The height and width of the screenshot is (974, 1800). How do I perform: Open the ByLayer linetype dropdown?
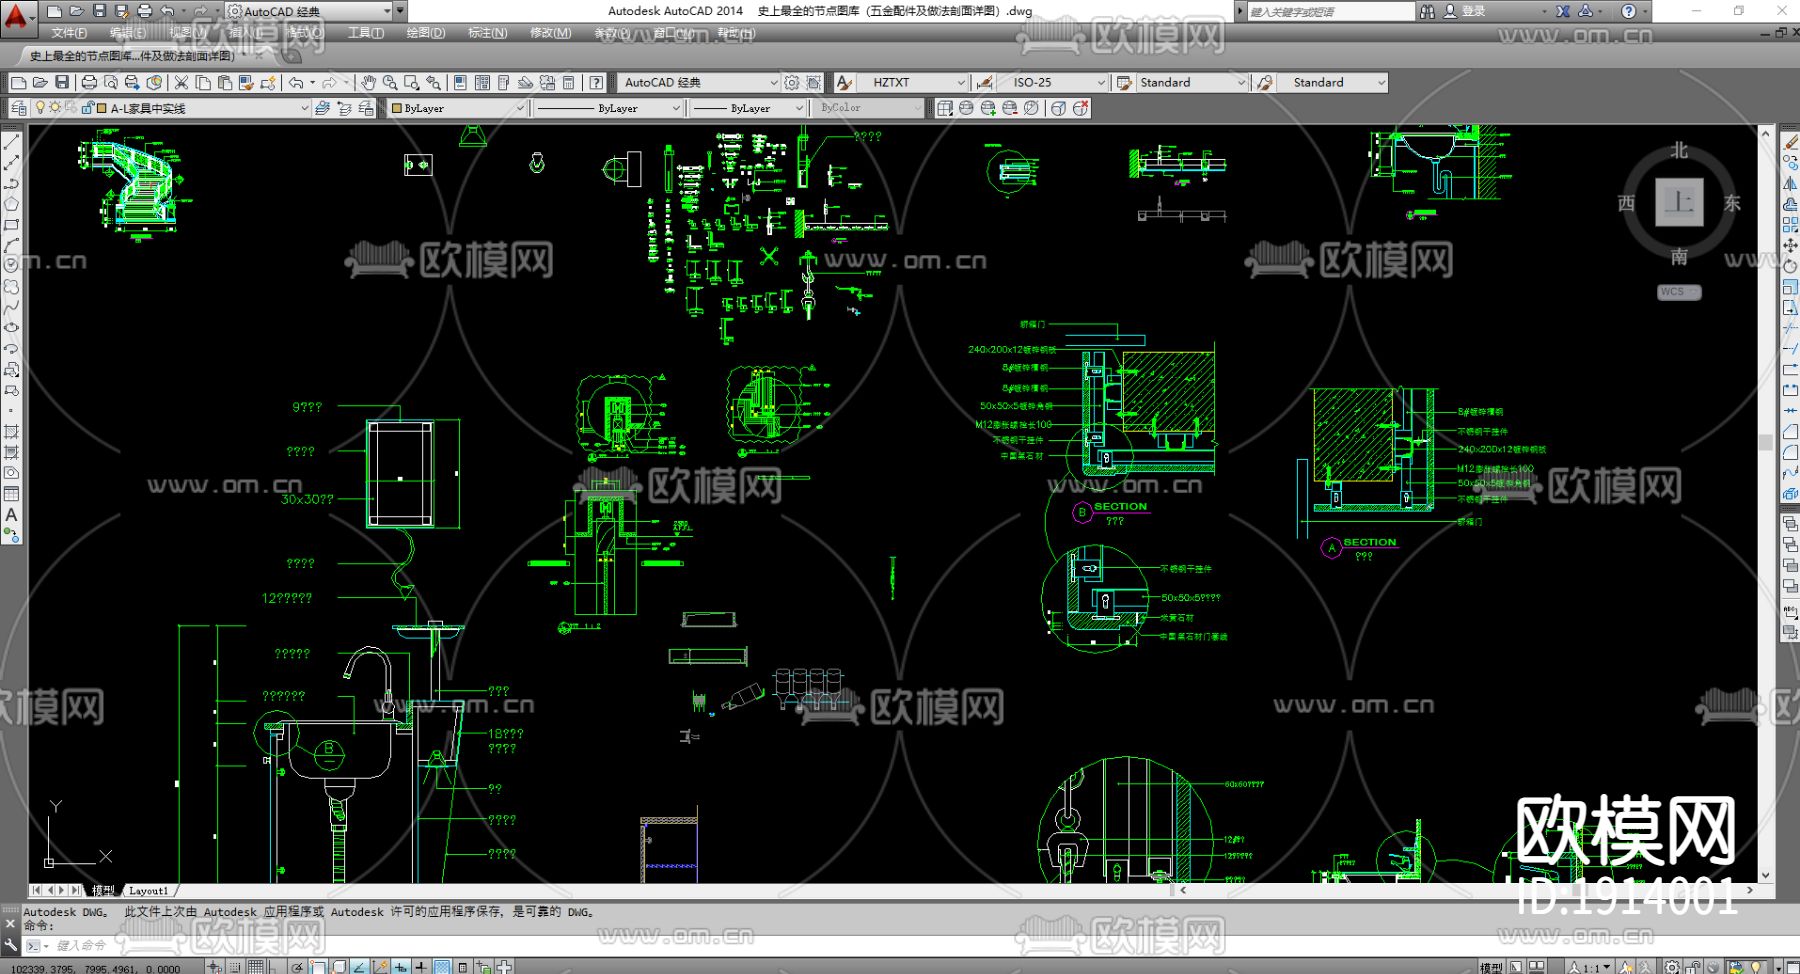tap(608, 108)
